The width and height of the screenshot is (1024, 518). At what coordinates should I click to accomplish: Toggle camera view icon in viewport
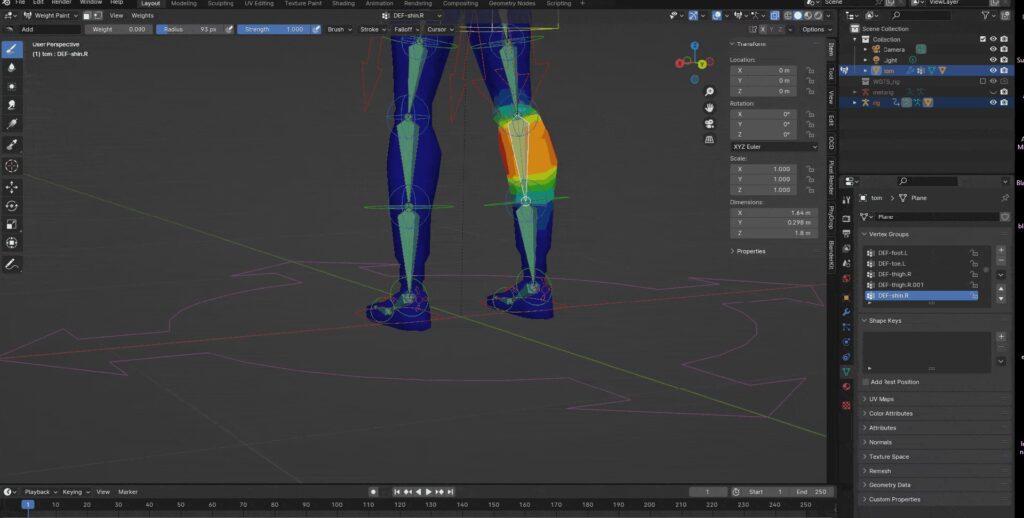(709, 123)
